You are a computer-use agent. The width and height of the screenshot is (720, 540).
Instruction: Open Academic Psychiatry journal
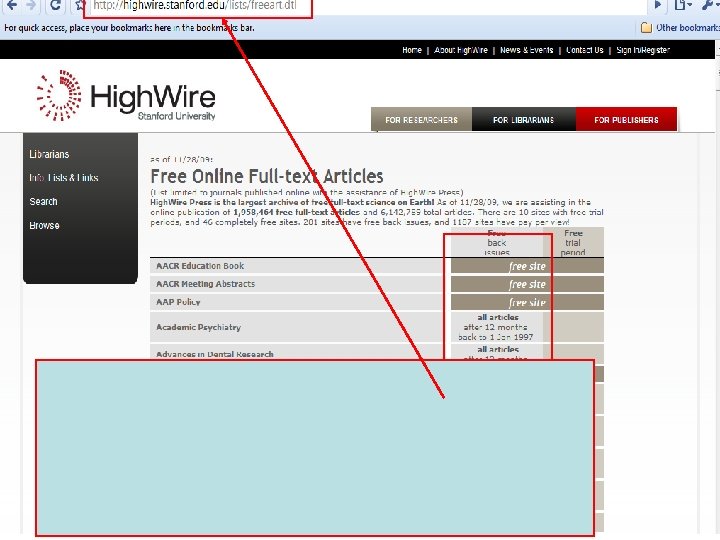[x=198, y=327]
